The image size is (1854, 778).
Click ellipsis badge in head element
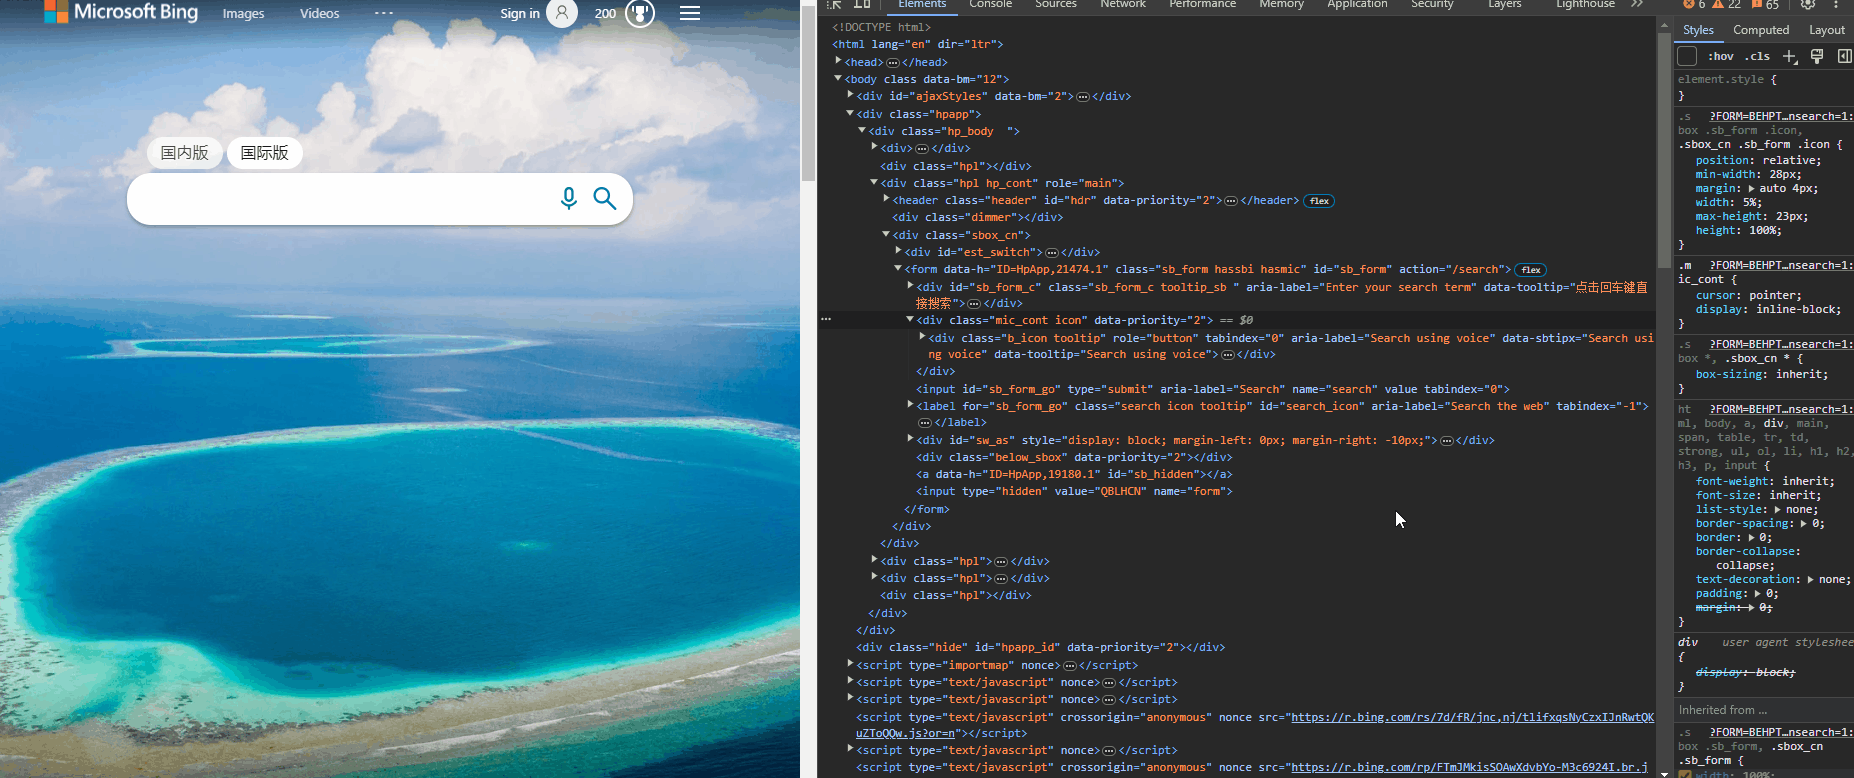[893, 62]
